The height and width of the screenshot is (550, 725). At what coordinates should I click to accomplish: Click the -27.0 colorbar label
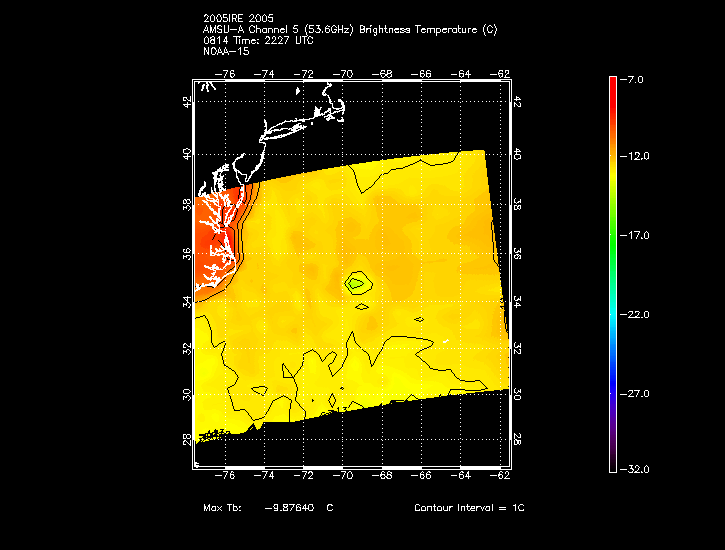(x=635, y=394)
